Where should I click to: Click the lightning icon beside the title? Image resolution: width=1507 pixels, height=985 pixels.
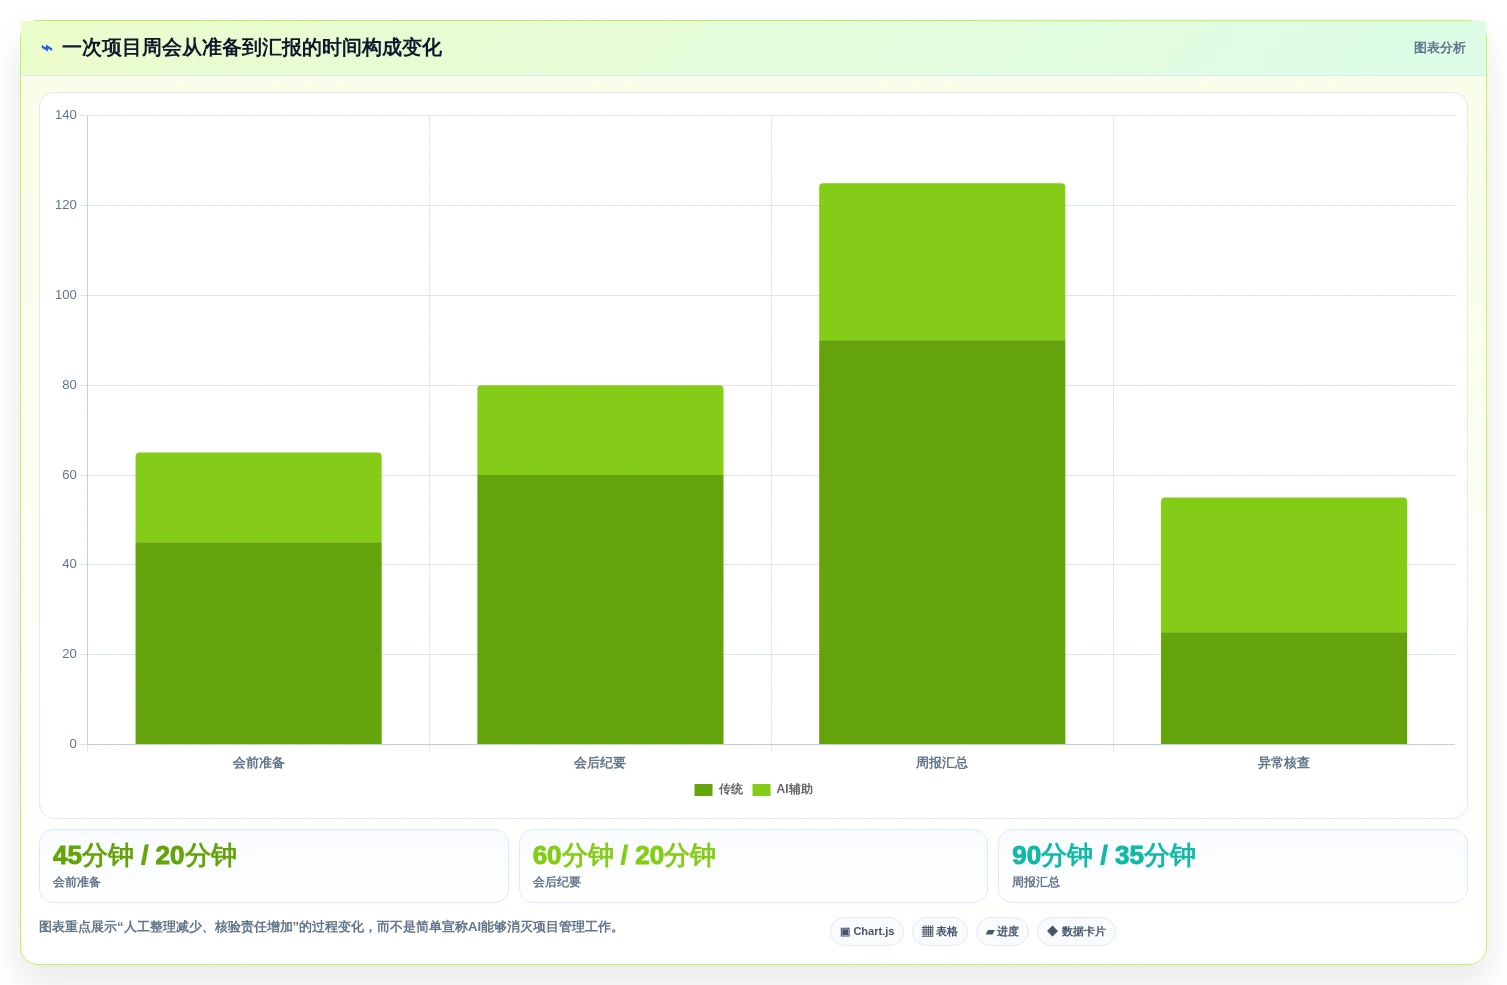pos(47,48)
